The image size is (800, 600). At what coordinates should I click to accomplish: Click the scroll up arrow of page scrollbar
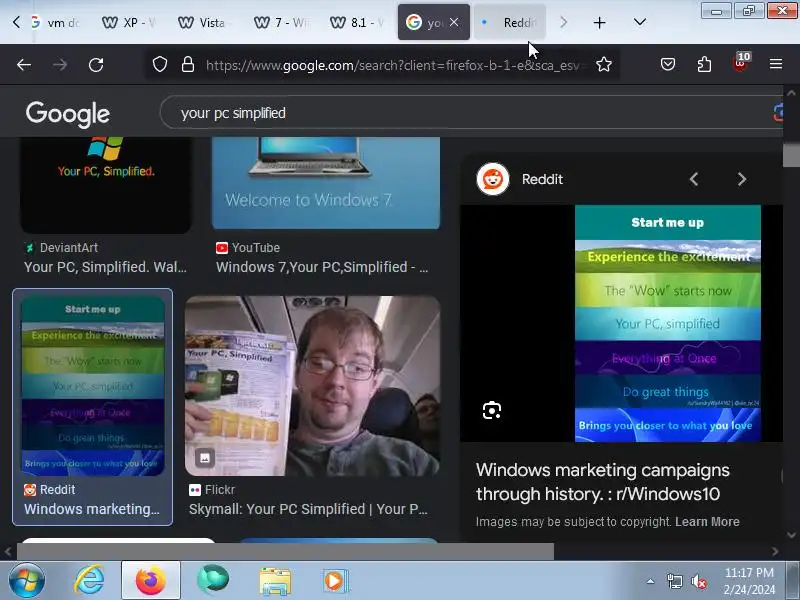point(791,93)
